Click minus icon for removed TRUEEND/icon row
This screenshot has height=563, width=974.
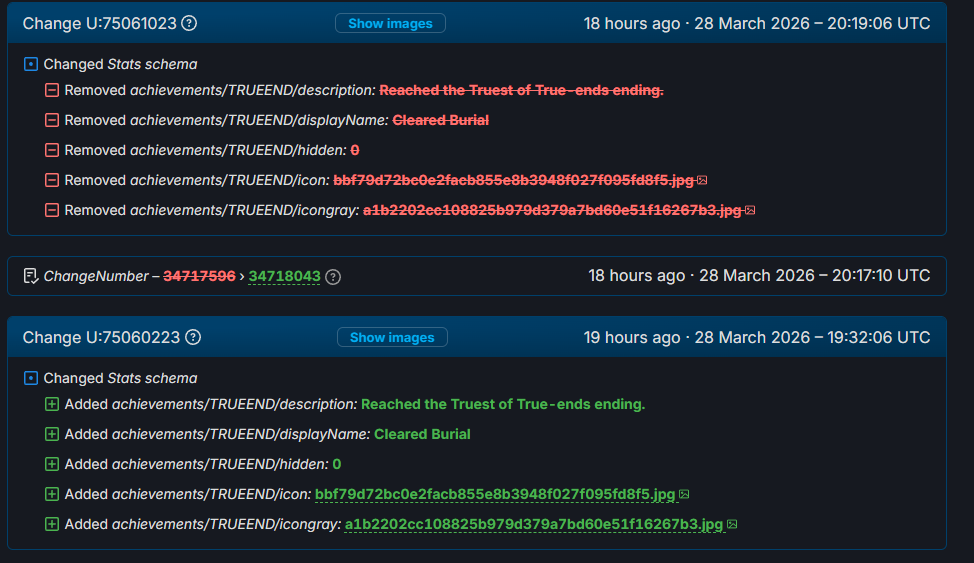pos(52,180)
